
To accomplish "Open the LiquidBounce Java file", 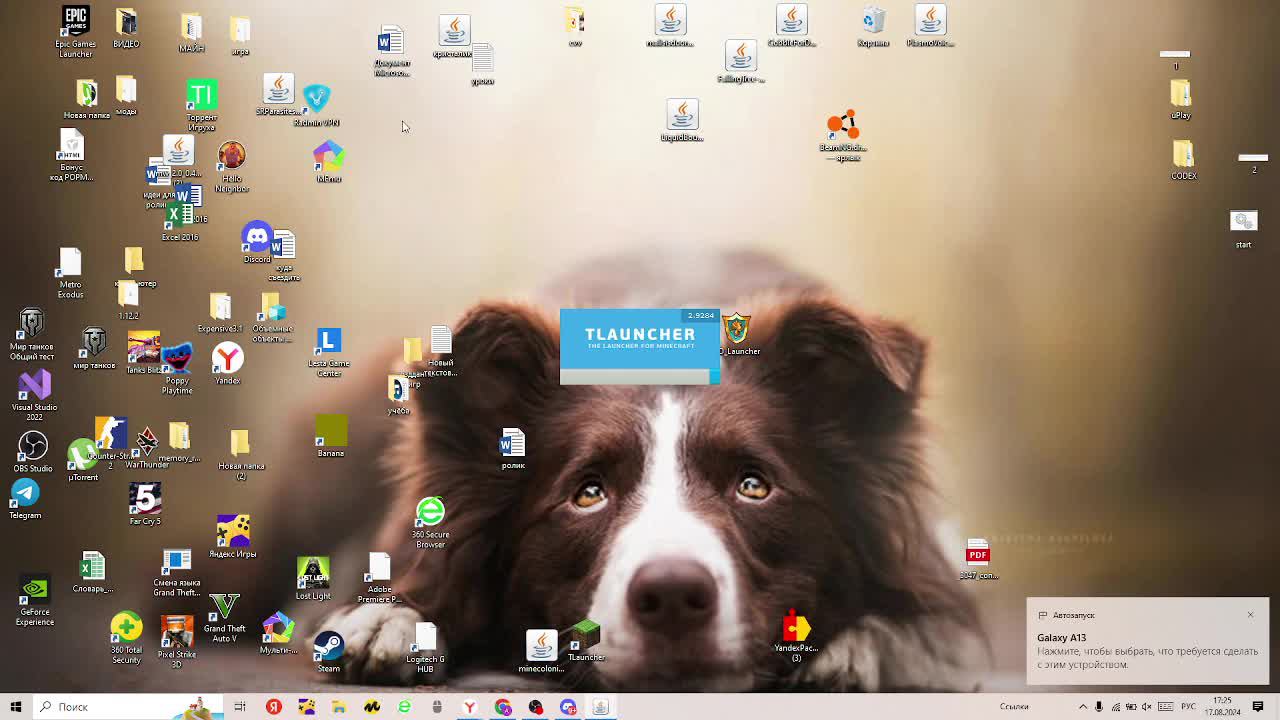I will (682, 120).
